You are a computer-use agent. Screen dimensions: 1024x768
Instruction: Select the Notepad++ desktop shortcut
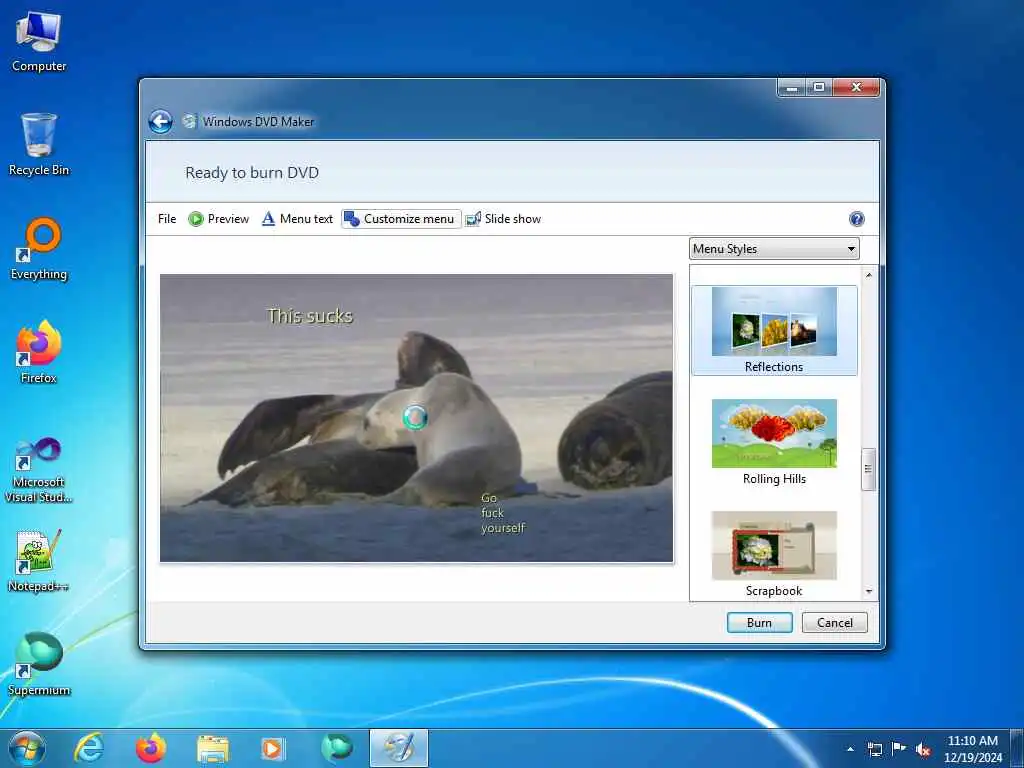click(x=39, y=562)
